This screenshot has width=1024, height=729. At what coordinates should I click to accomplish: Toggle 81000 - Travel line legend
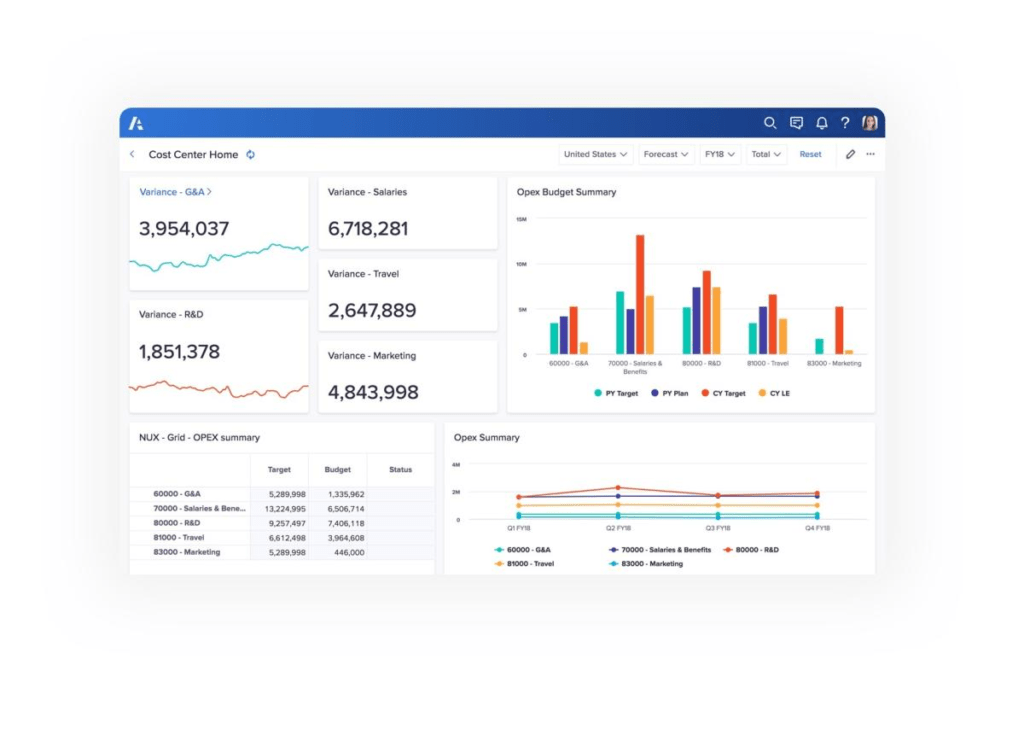pyautogui.click(x=524, y=564)
